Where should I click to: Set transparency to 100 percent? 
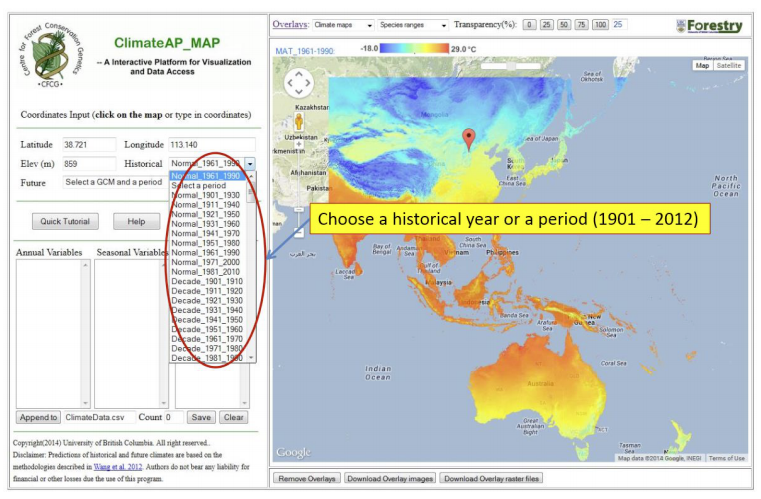600,25
